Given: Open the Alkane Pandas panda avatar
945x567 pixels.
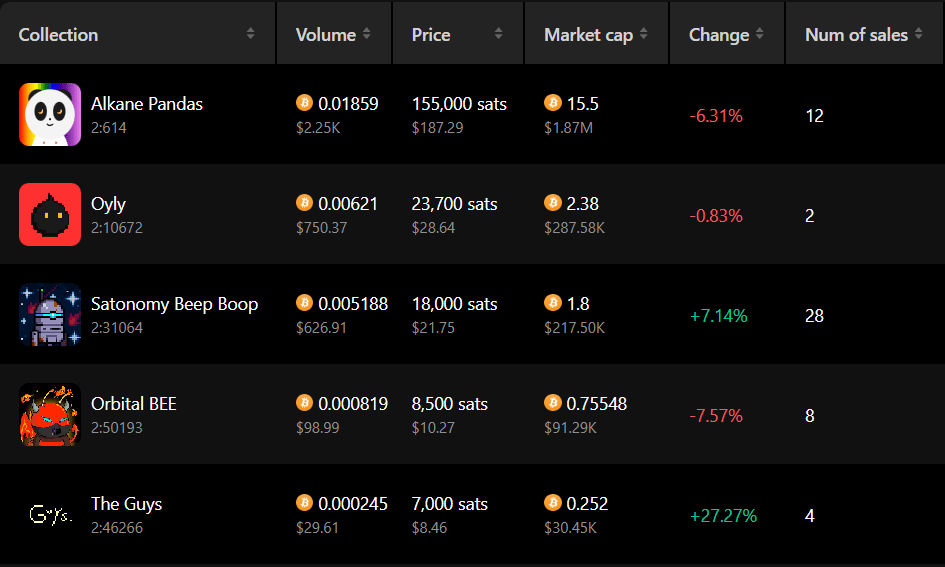Looking at the screenshot, I should [50, 114].
